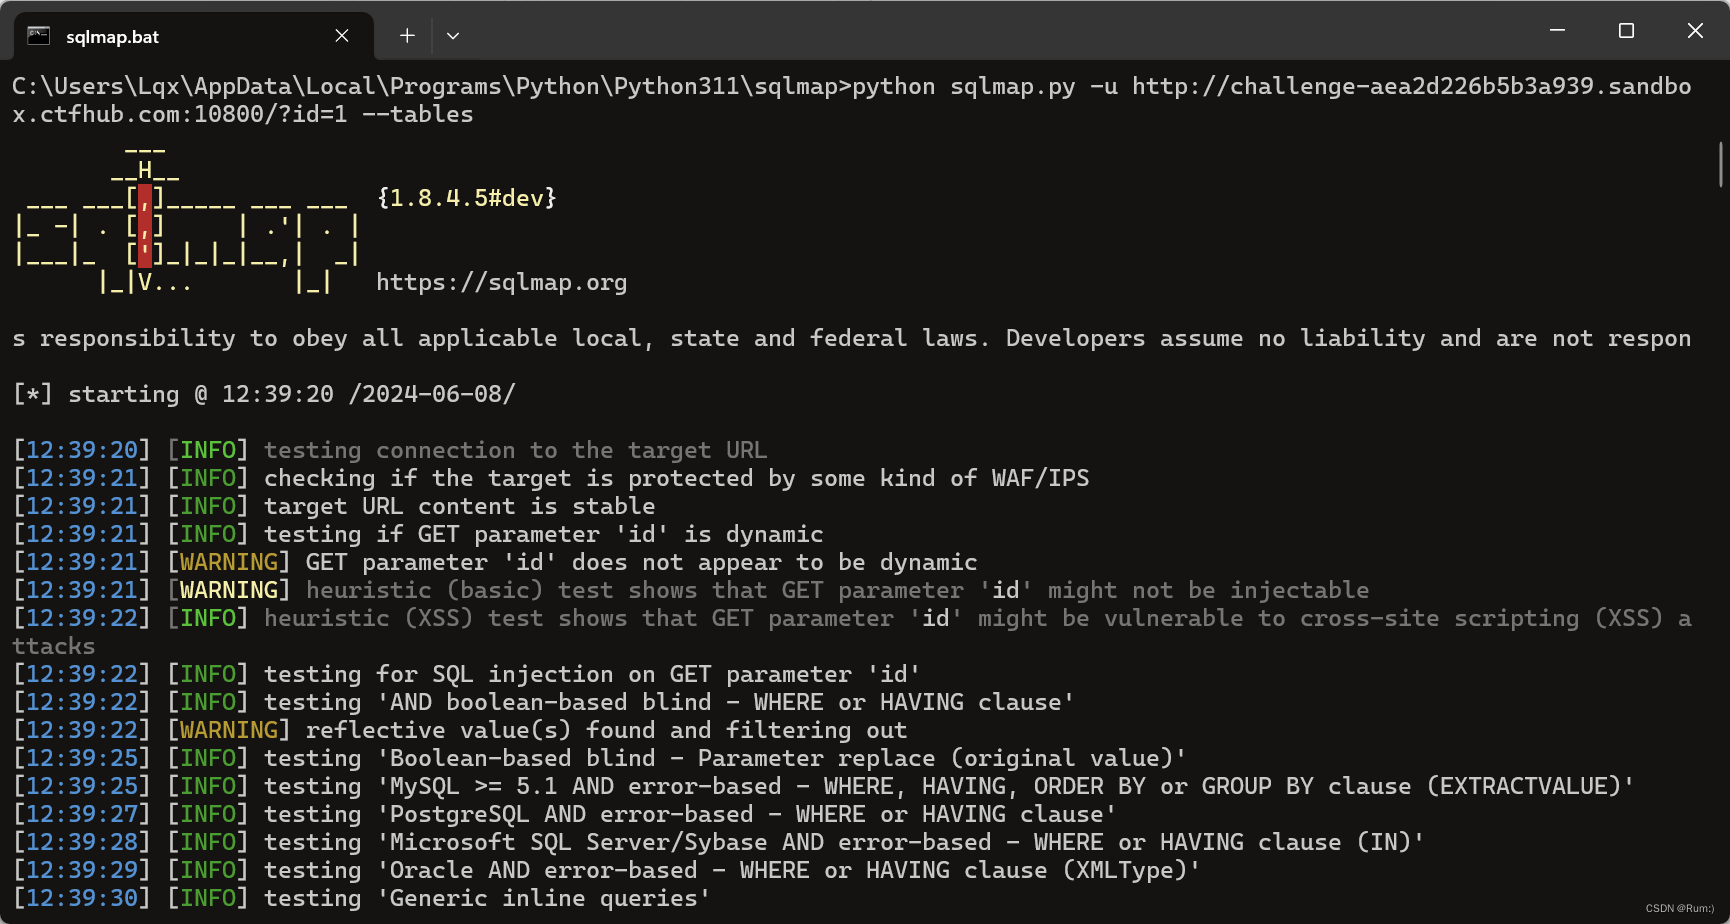Image resolution: width=1730 pixels, height=924 pixels.
Task: Click the red sqlmap logo column
Action: pyautogui.click(x=145, y=226)
